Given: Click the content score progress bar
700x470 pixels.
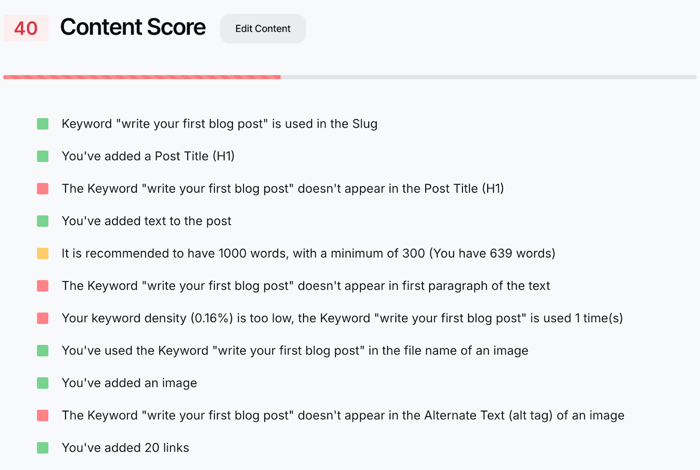Looking at the screenshot, I should 350,77.
